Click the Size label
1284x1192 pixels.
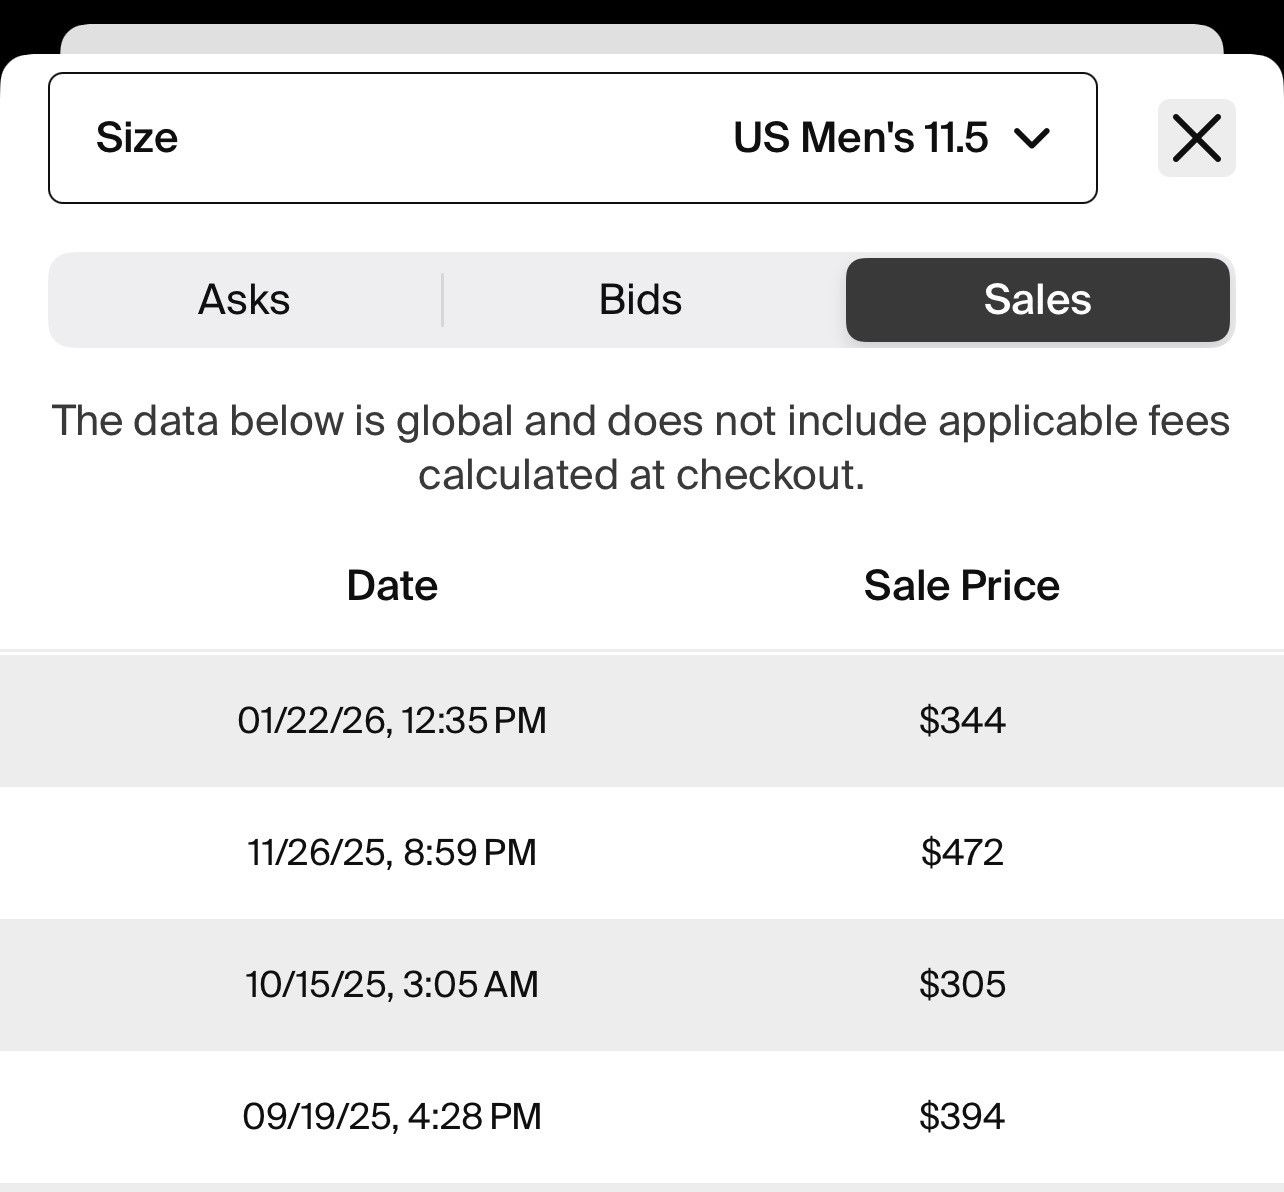(x=137, y=138)
